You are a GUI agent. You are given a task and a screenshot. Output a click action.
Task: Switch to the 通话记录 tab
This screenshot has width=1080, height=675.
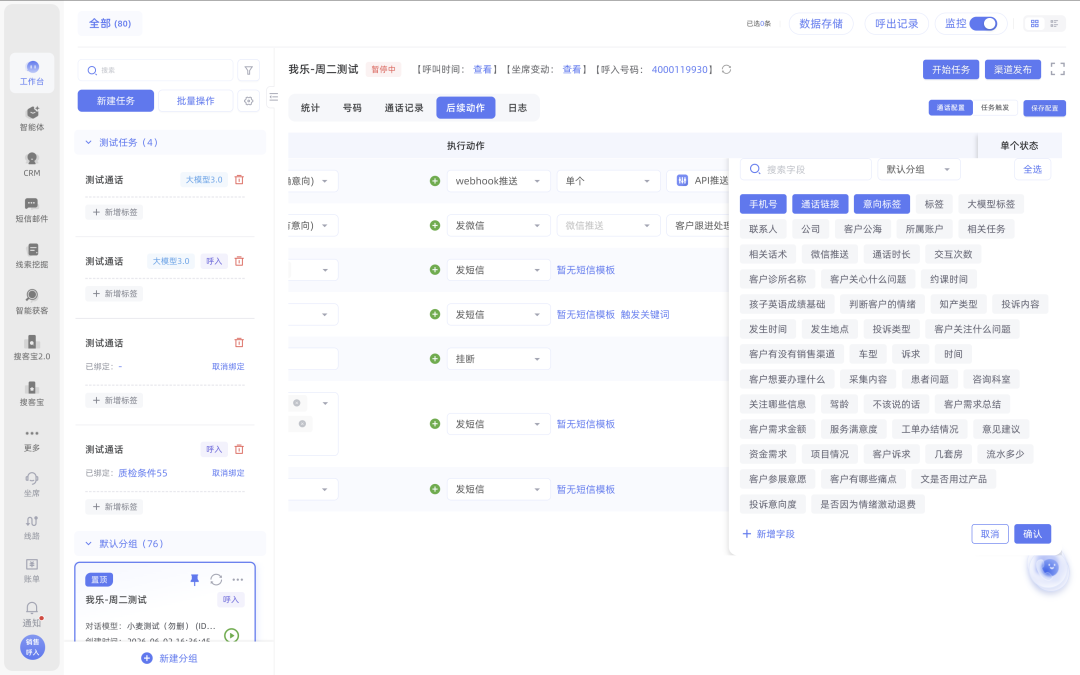[404, 108]
